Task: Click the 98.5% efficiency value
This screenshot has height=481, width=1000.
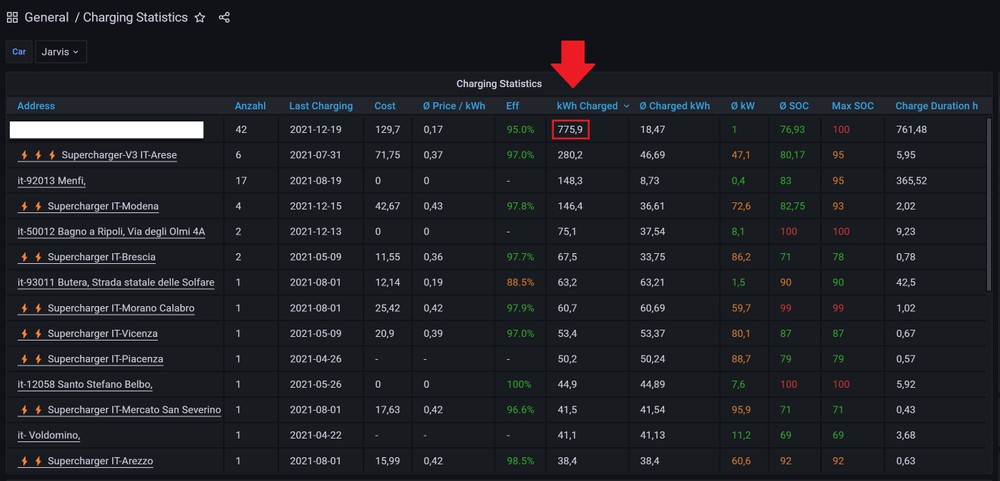Action: (520, 461)
